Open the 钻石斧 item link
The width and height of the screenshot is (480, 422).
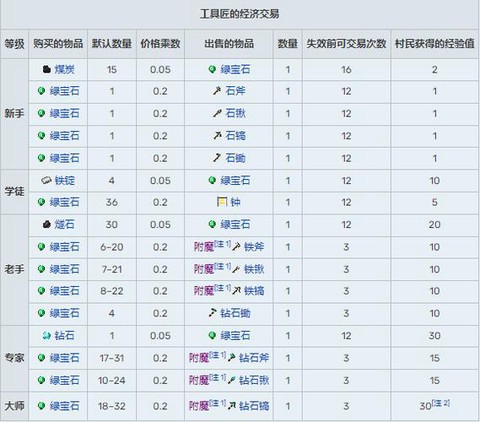tap(254, 358)
